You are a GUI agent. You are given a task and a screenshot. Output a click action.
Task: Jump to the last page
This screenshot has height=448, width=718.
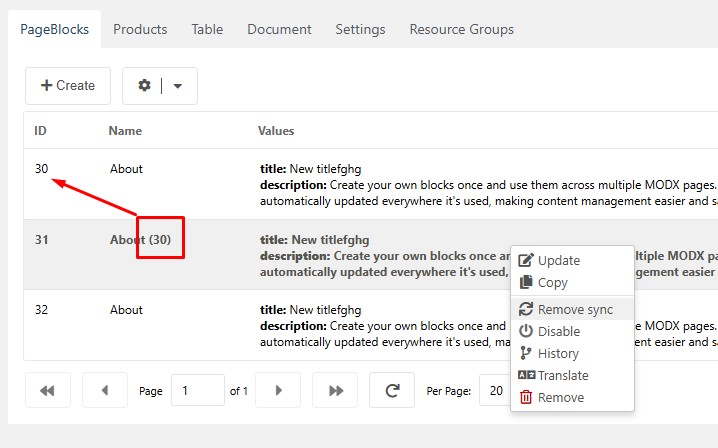click(x=335, y=390)
